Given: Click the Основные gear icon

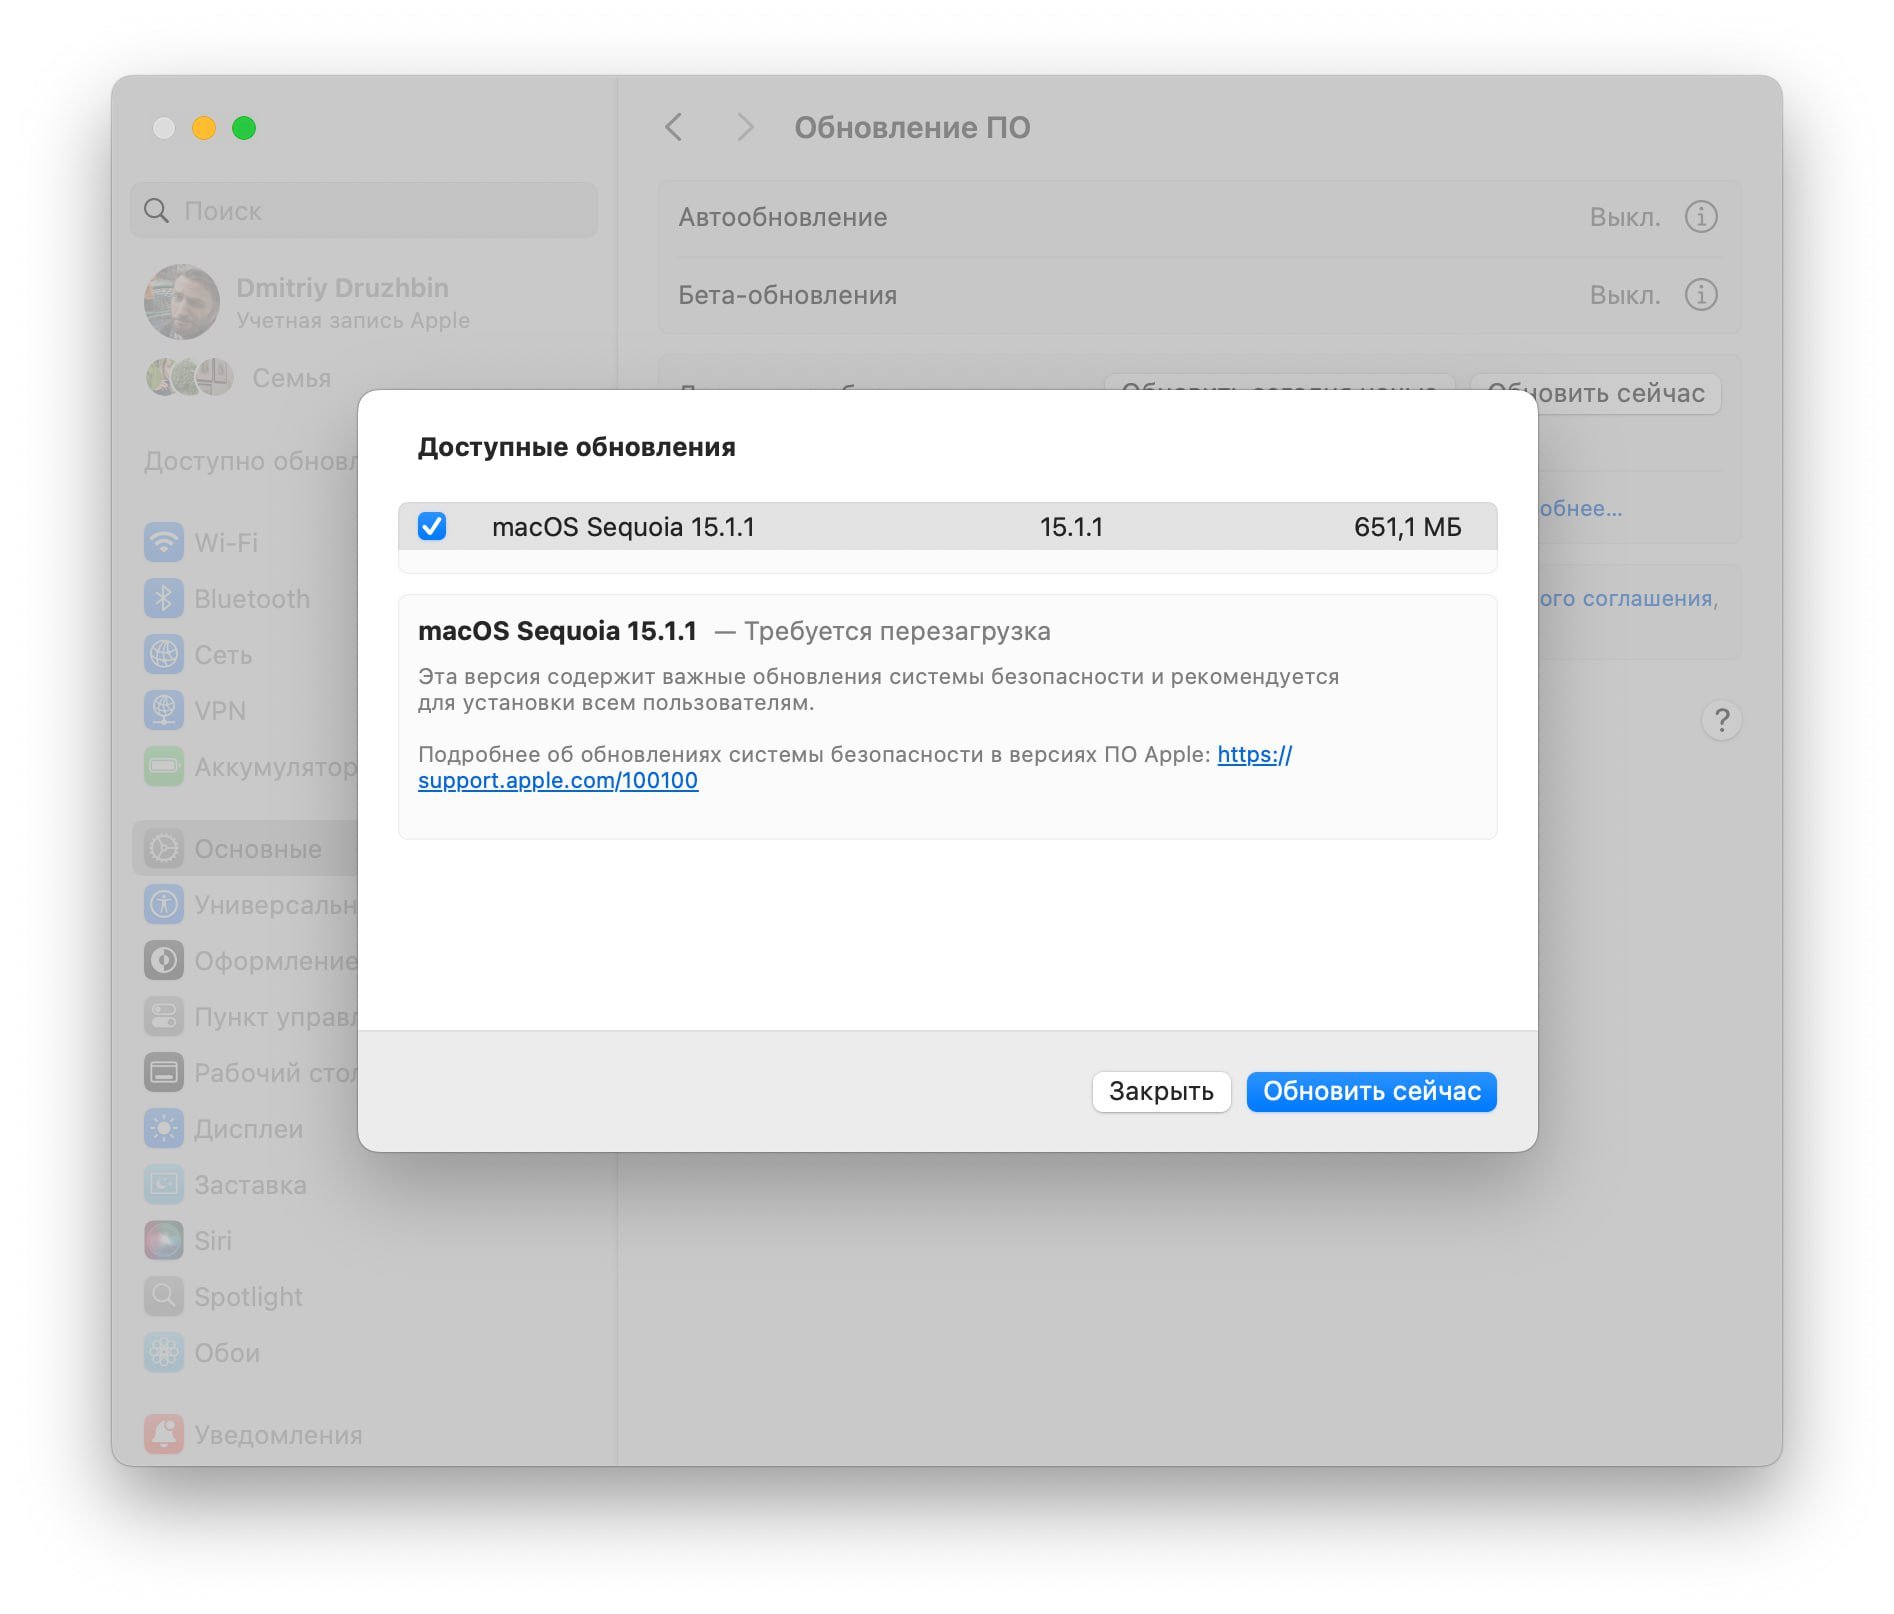Looking at the screenshot, I should [x=164, y=849].
